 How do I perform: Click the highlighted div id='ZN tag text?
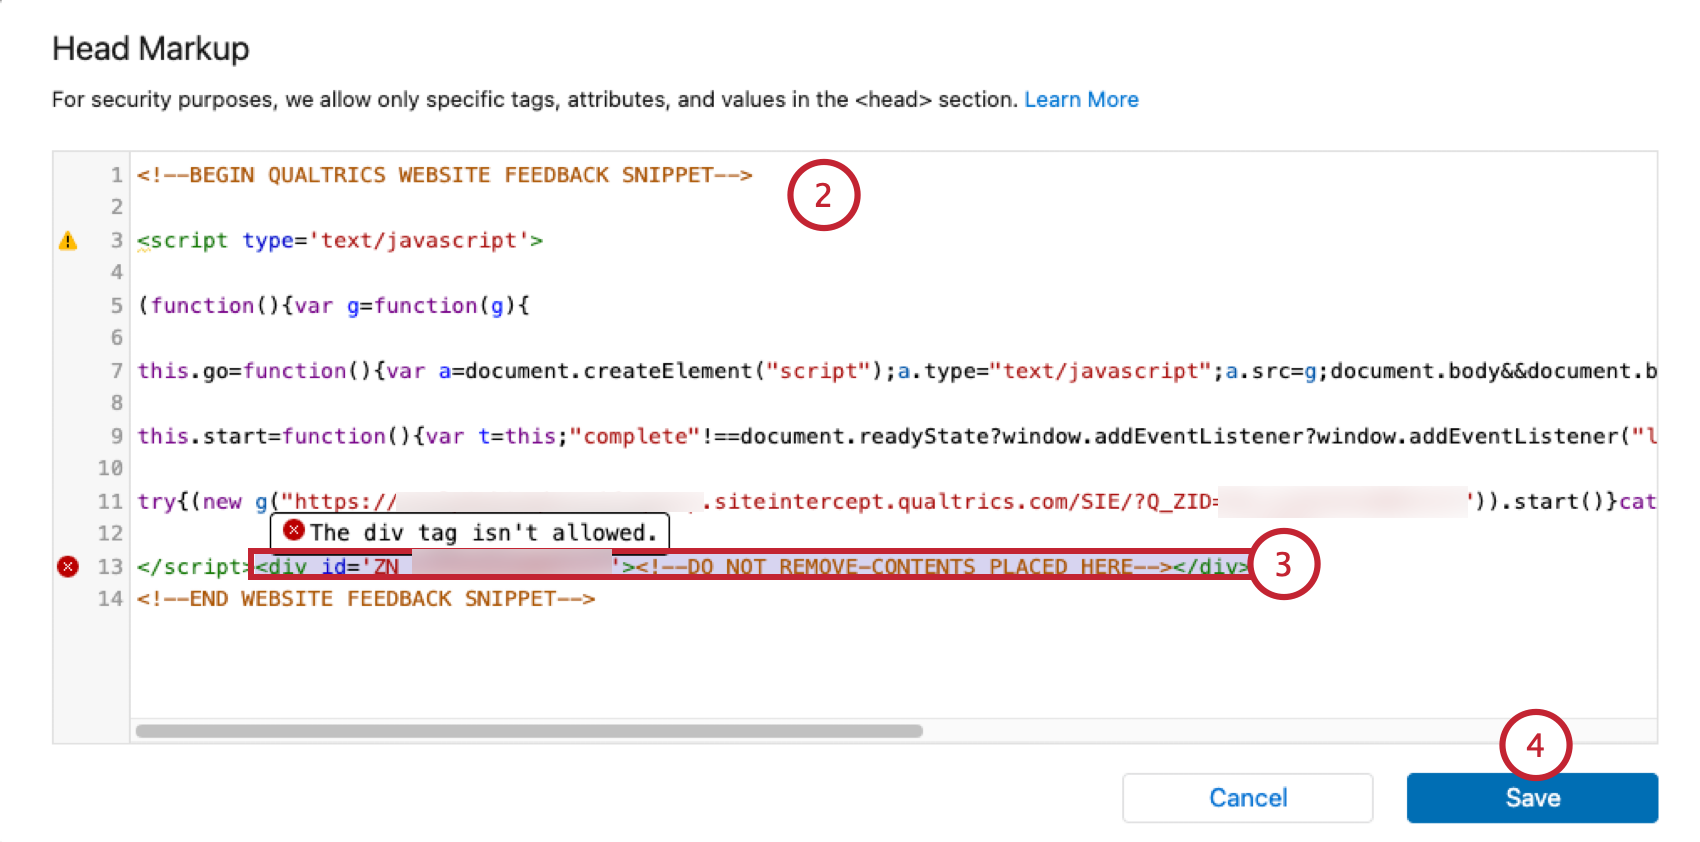point(327,566)
